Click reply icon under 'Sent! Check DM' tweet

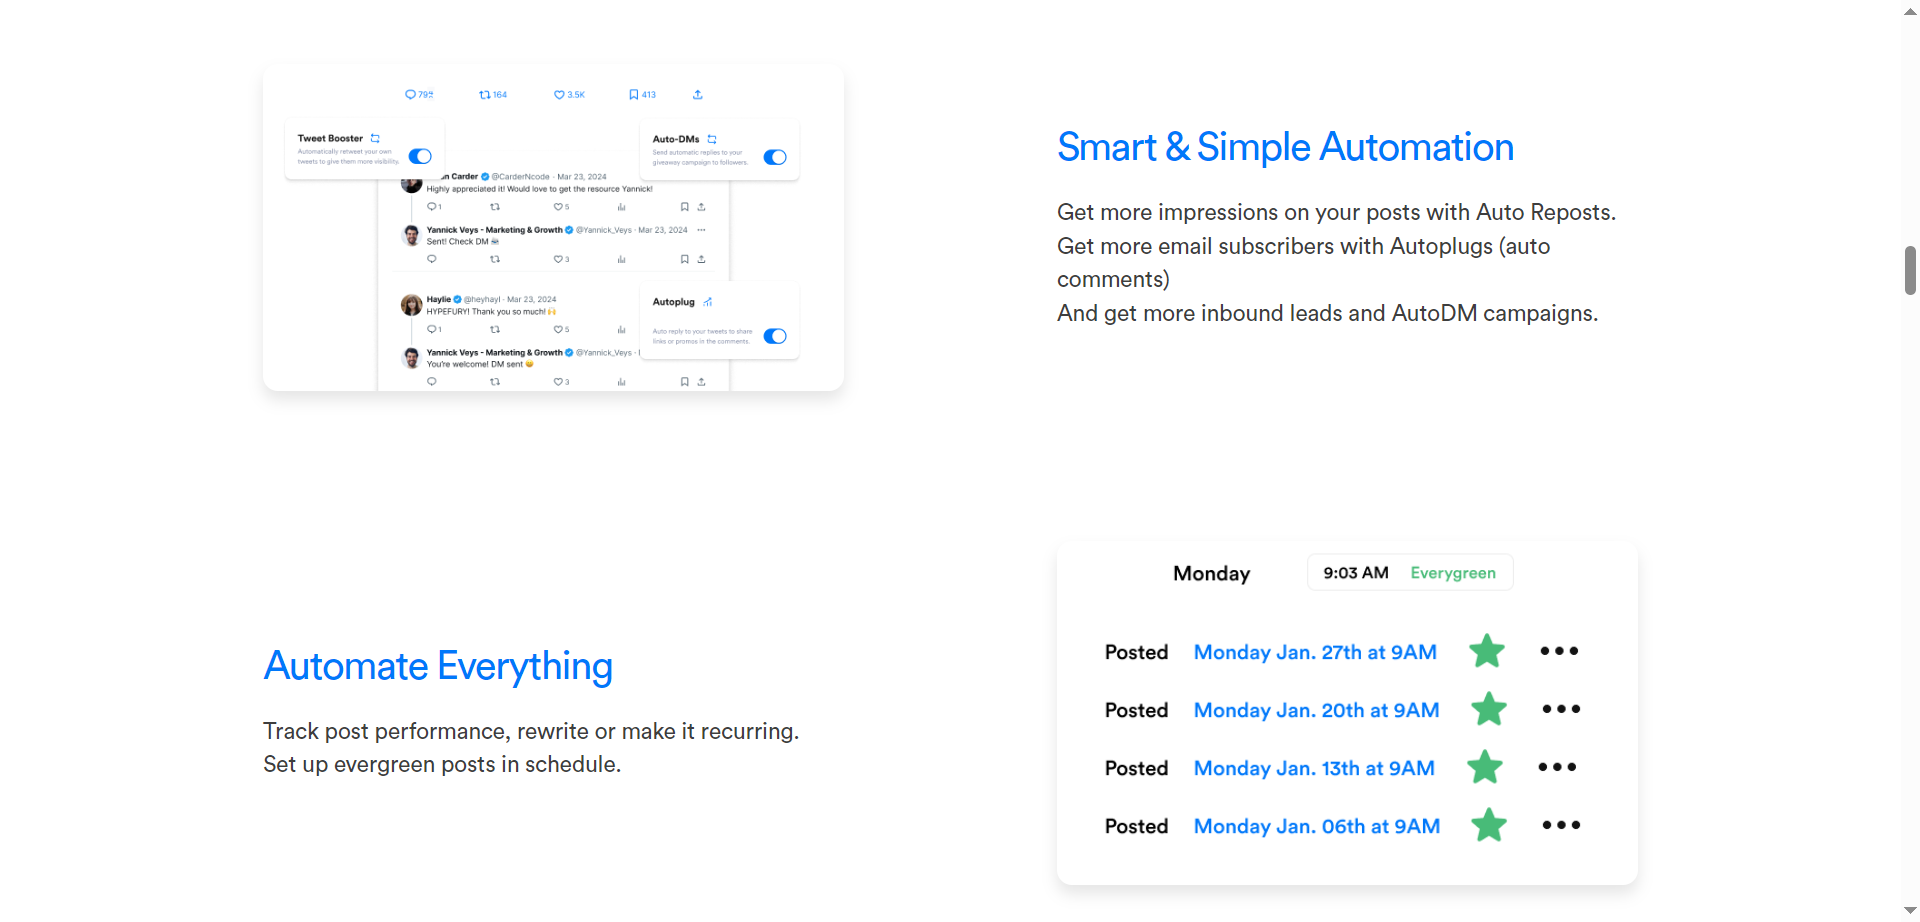coord(431,259)
